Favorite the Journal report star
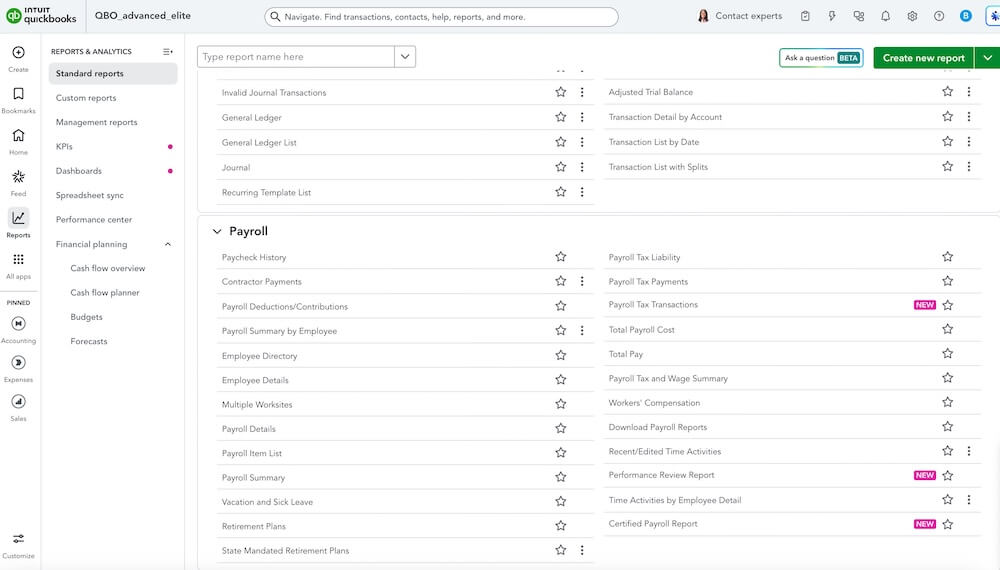The width and height of the screenshot is (1000, 570). pyautogui.click(x=561, y=167)
